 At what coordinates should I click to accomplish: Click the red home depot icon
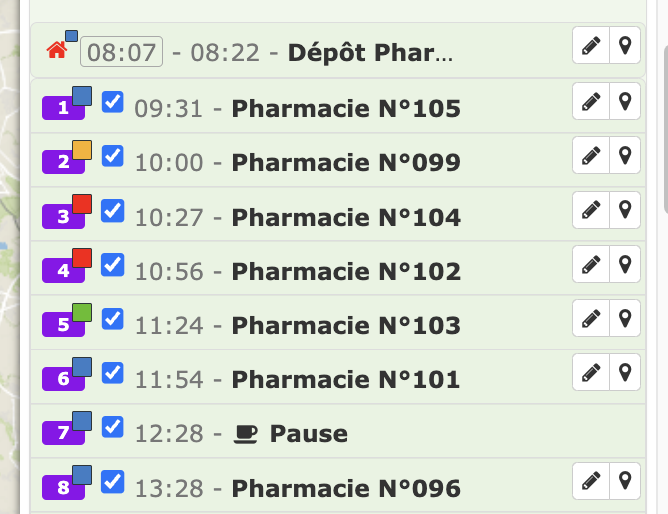tap(56, 50)
